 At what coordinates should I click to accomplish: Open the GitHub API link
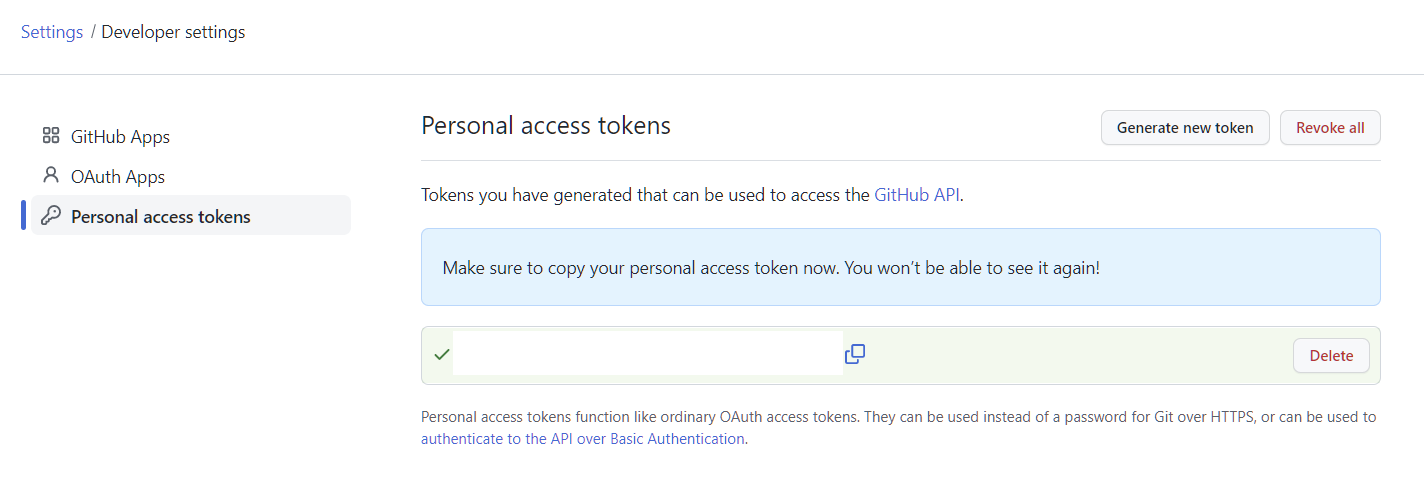click(917, 195)
